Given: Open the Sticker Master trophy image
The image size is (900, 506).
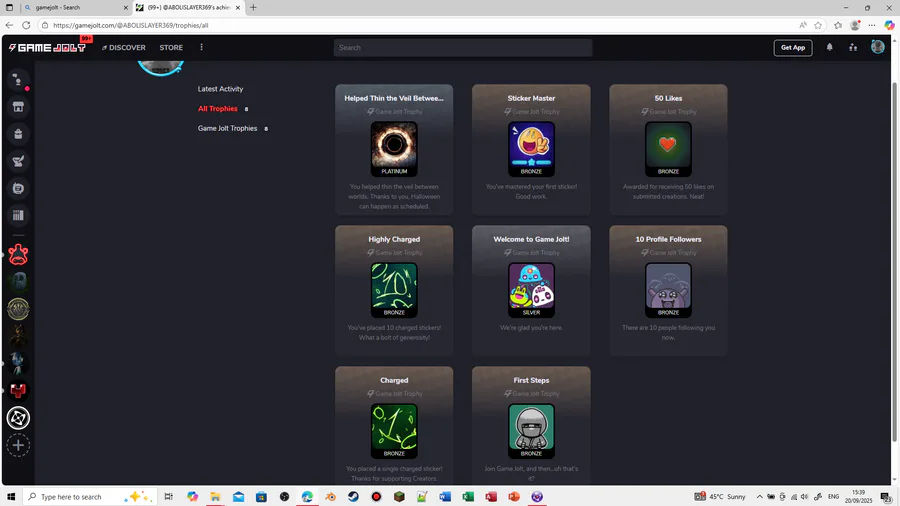Looking at the screenshot, I should (531, 149).
